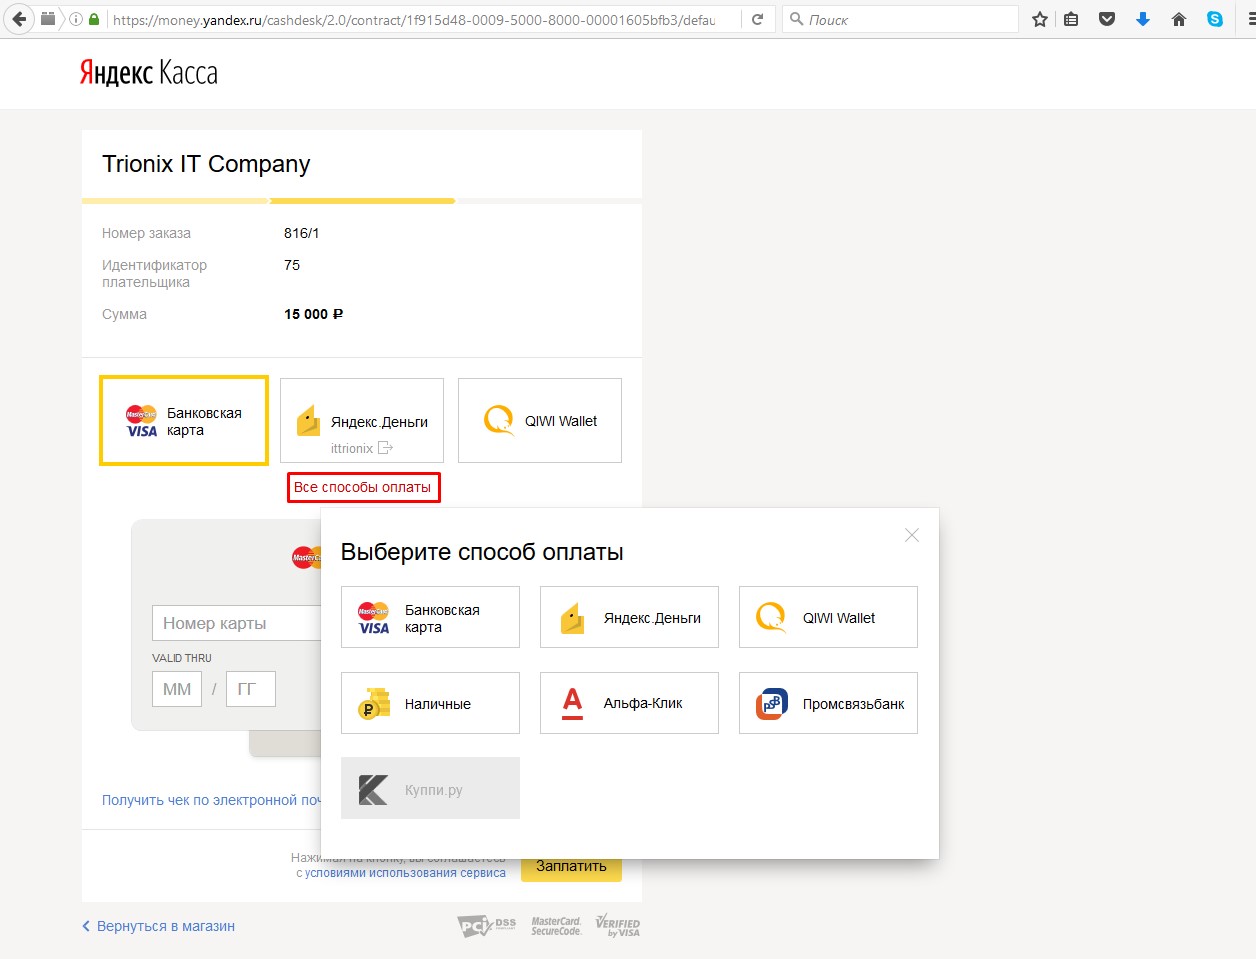Choose QIWI Wallet in the popup
This screenshot has width=1256, height=959.
(828, 617)
